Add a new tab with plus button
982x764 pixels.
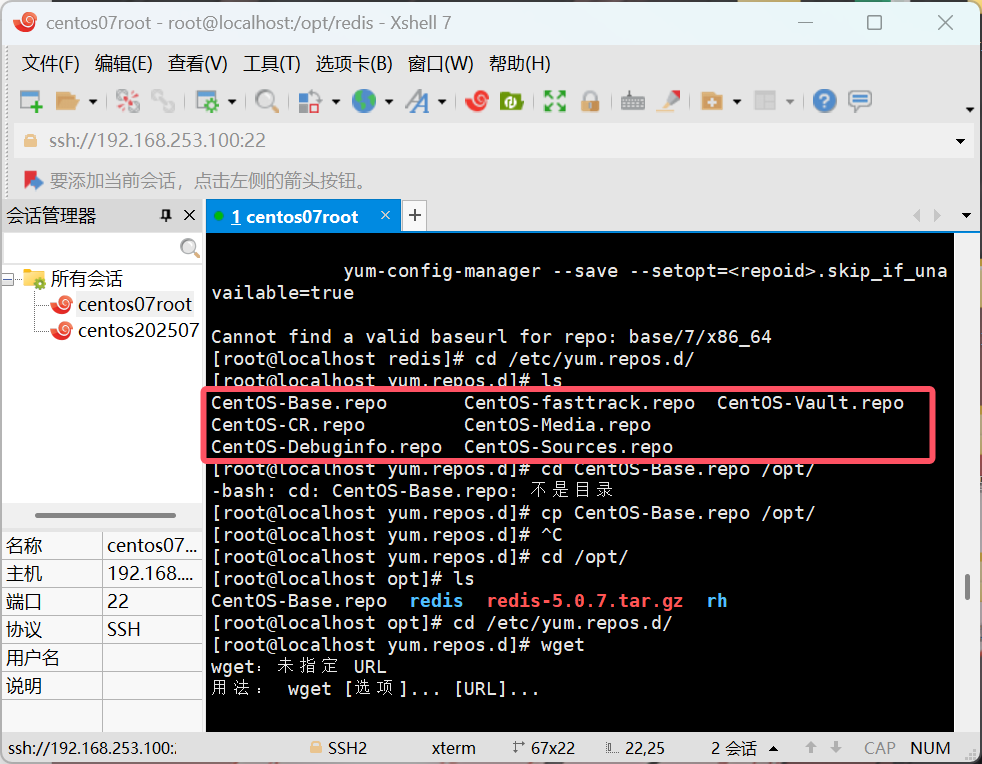point(415,215)
